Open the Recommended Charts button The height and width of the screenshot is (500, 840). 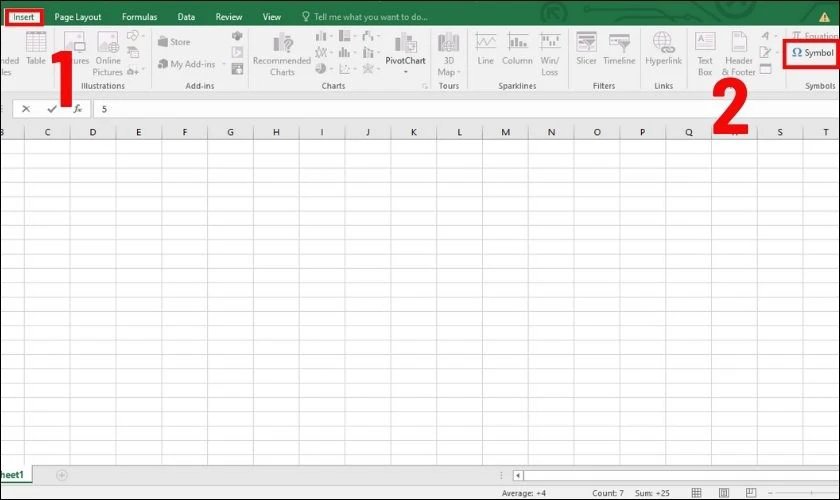(x=282, y=54)
